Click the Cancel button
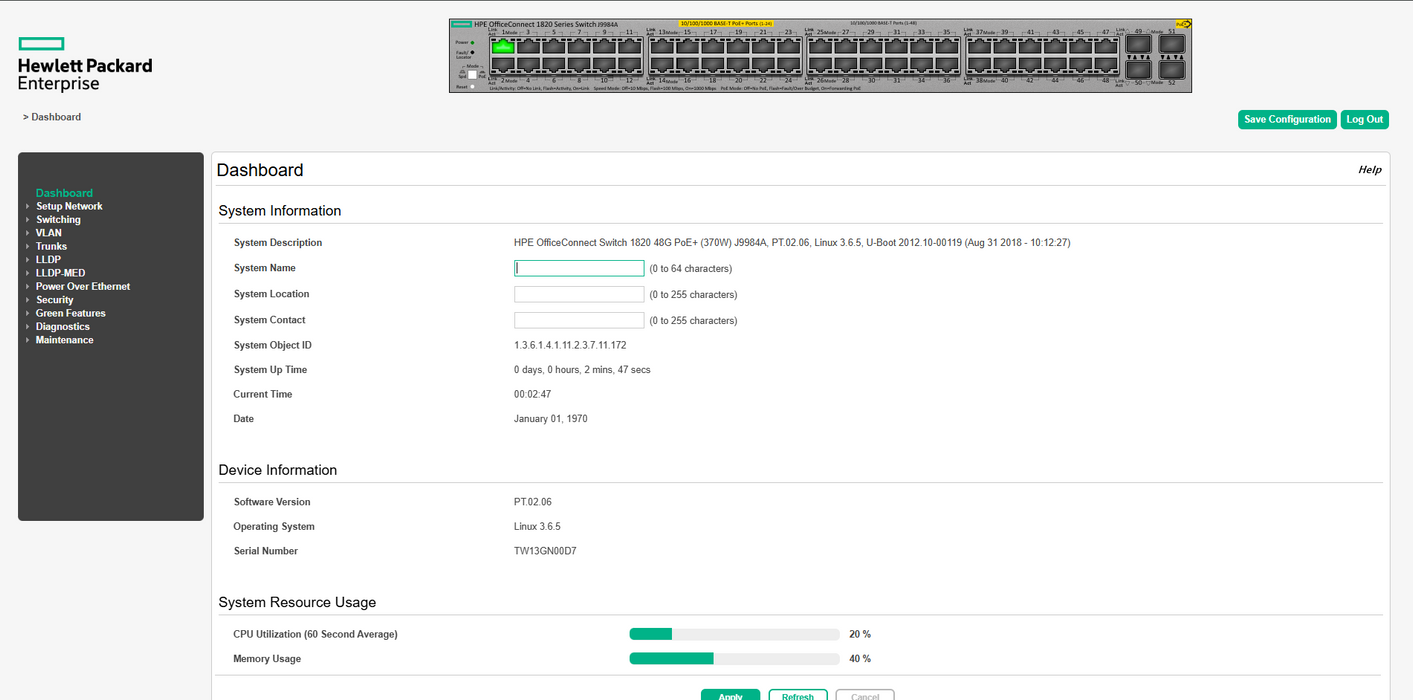This screenshot has width=1413, height=700. coord(865,695)
